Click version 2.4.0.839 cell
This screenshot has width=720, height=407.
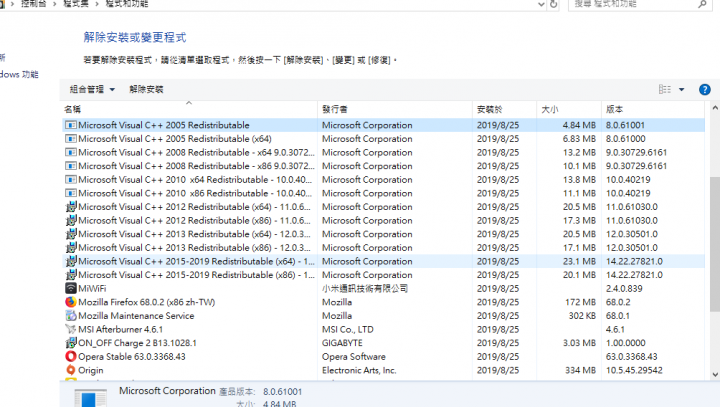[x=624, y=288]
